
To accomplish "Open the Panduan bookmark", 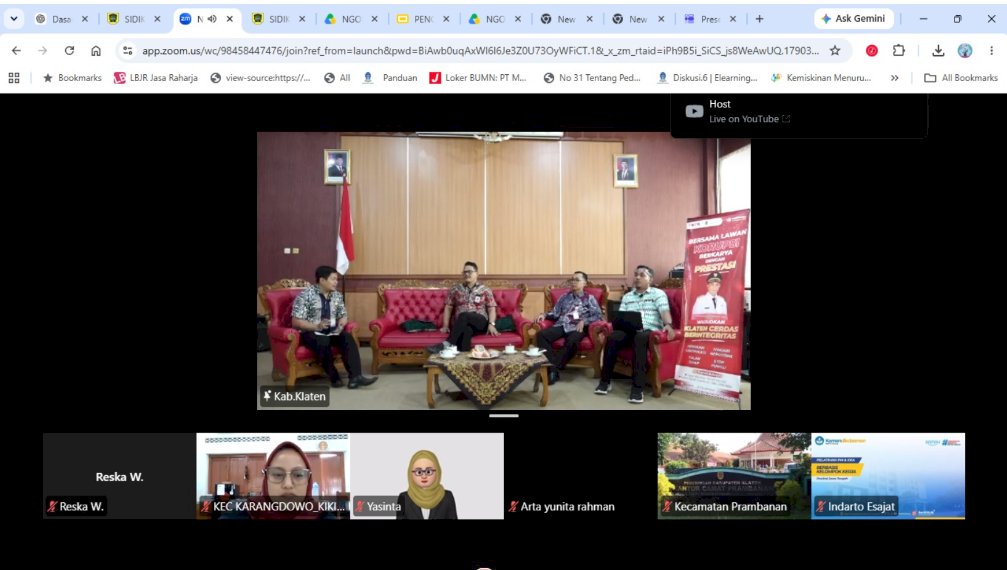I will 390,78.
